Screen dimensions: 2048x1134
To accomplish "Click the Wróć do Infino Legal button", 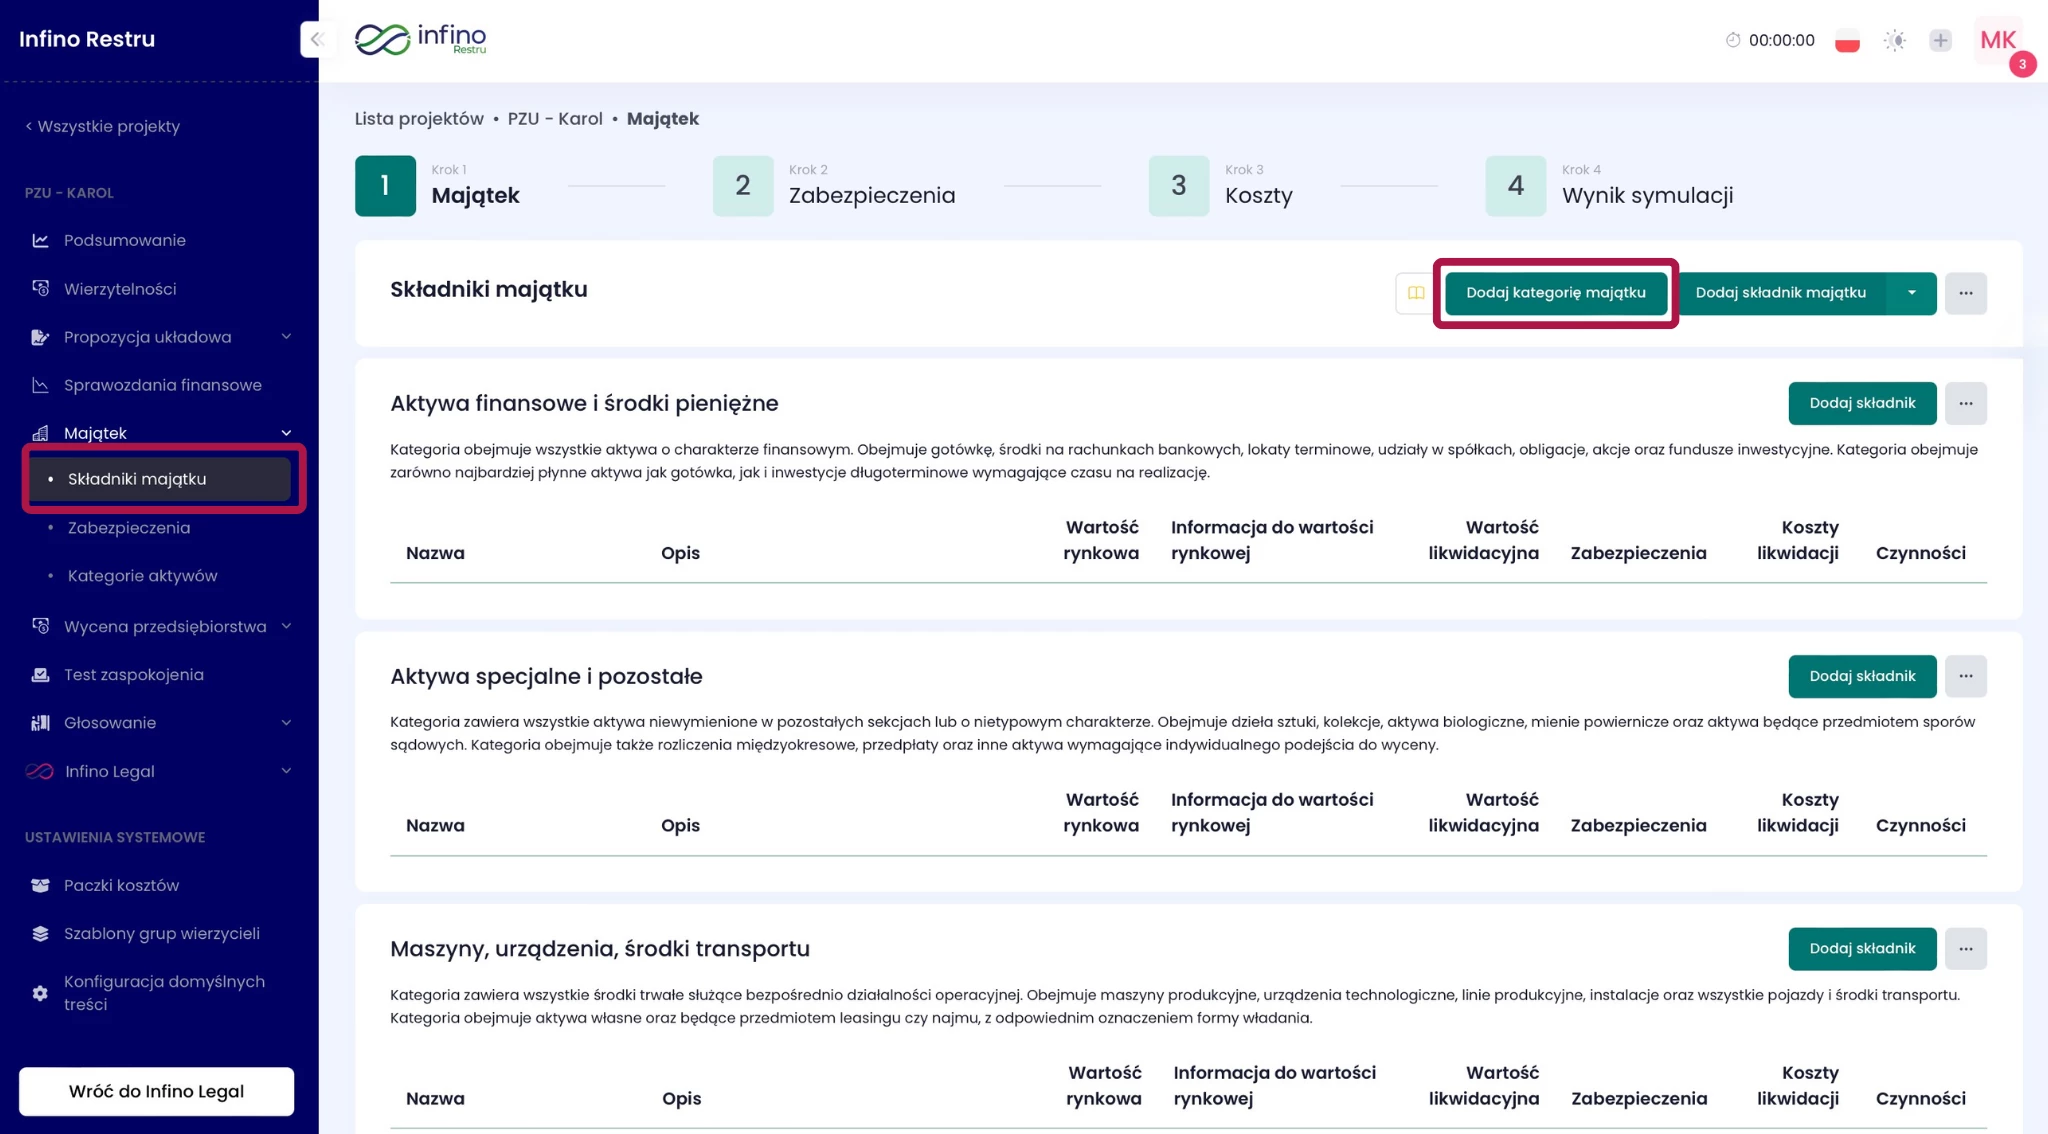I will tap(156, 1091).
